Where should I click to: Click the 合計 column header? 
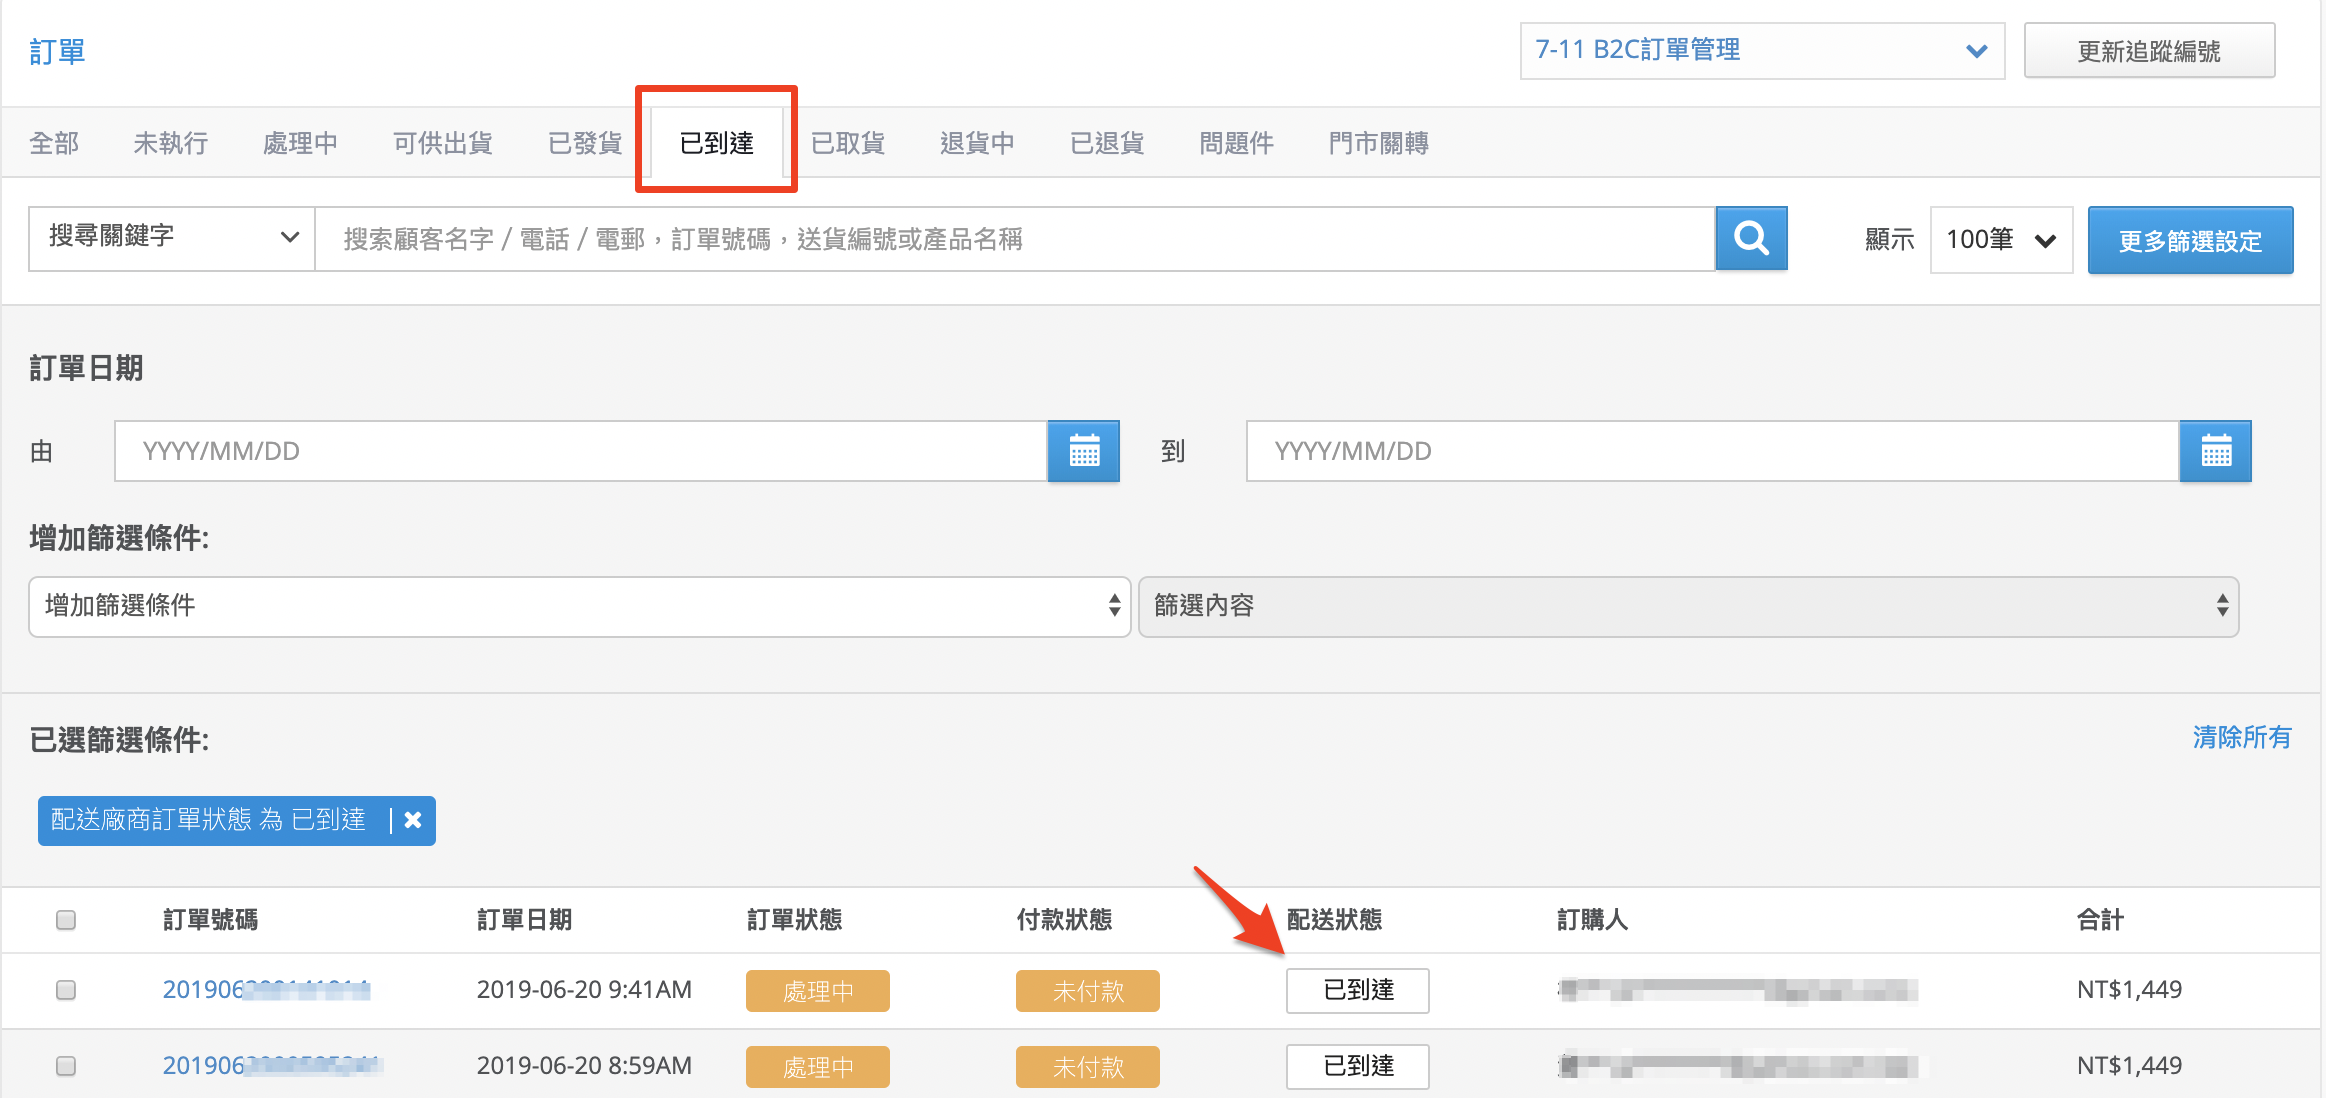(x=2100, y=920)
